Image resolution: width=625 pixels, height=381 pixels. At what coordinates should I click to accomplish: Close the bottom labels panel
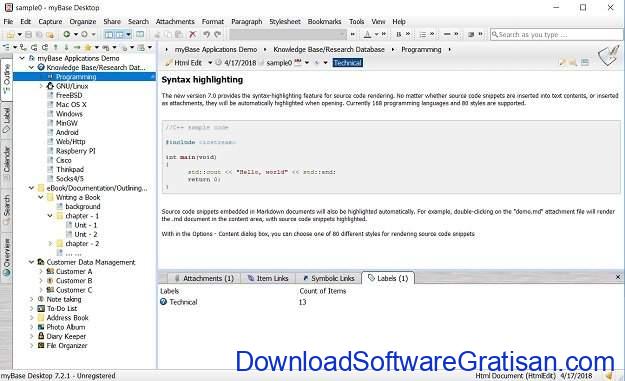pos(618,277)
